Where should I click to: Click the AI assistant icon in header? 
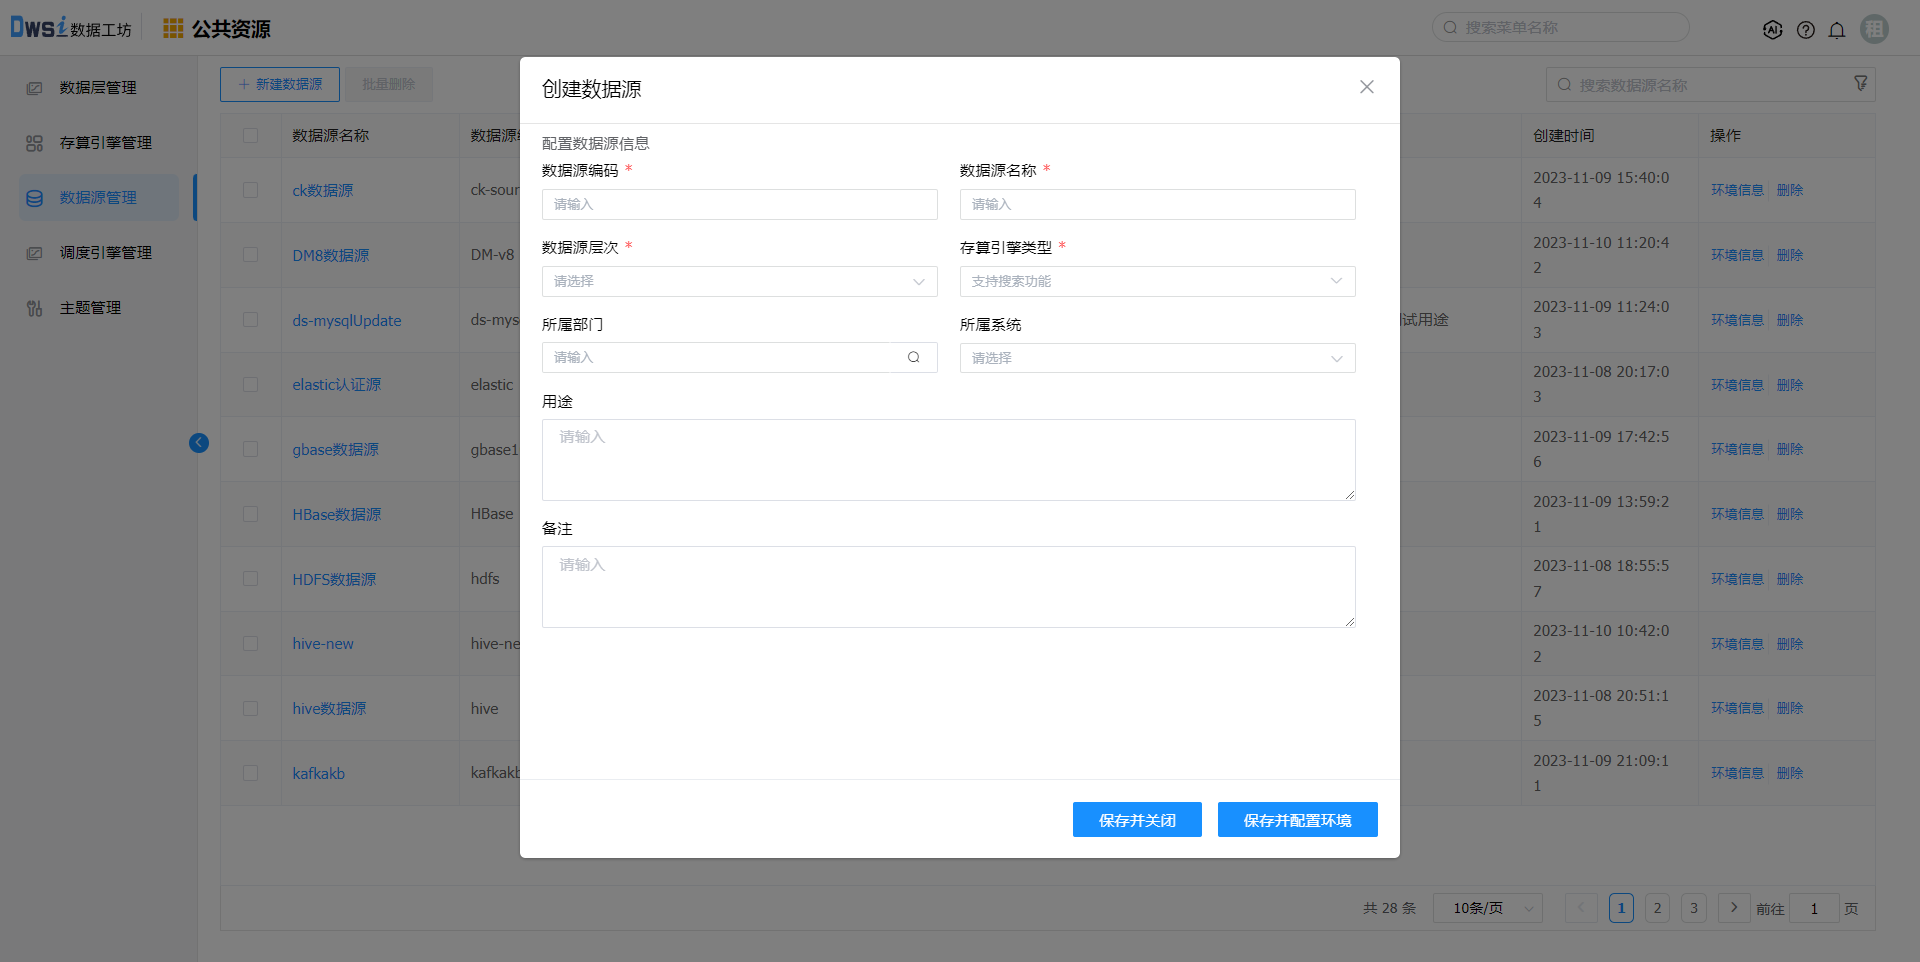tap(1772, 30)
